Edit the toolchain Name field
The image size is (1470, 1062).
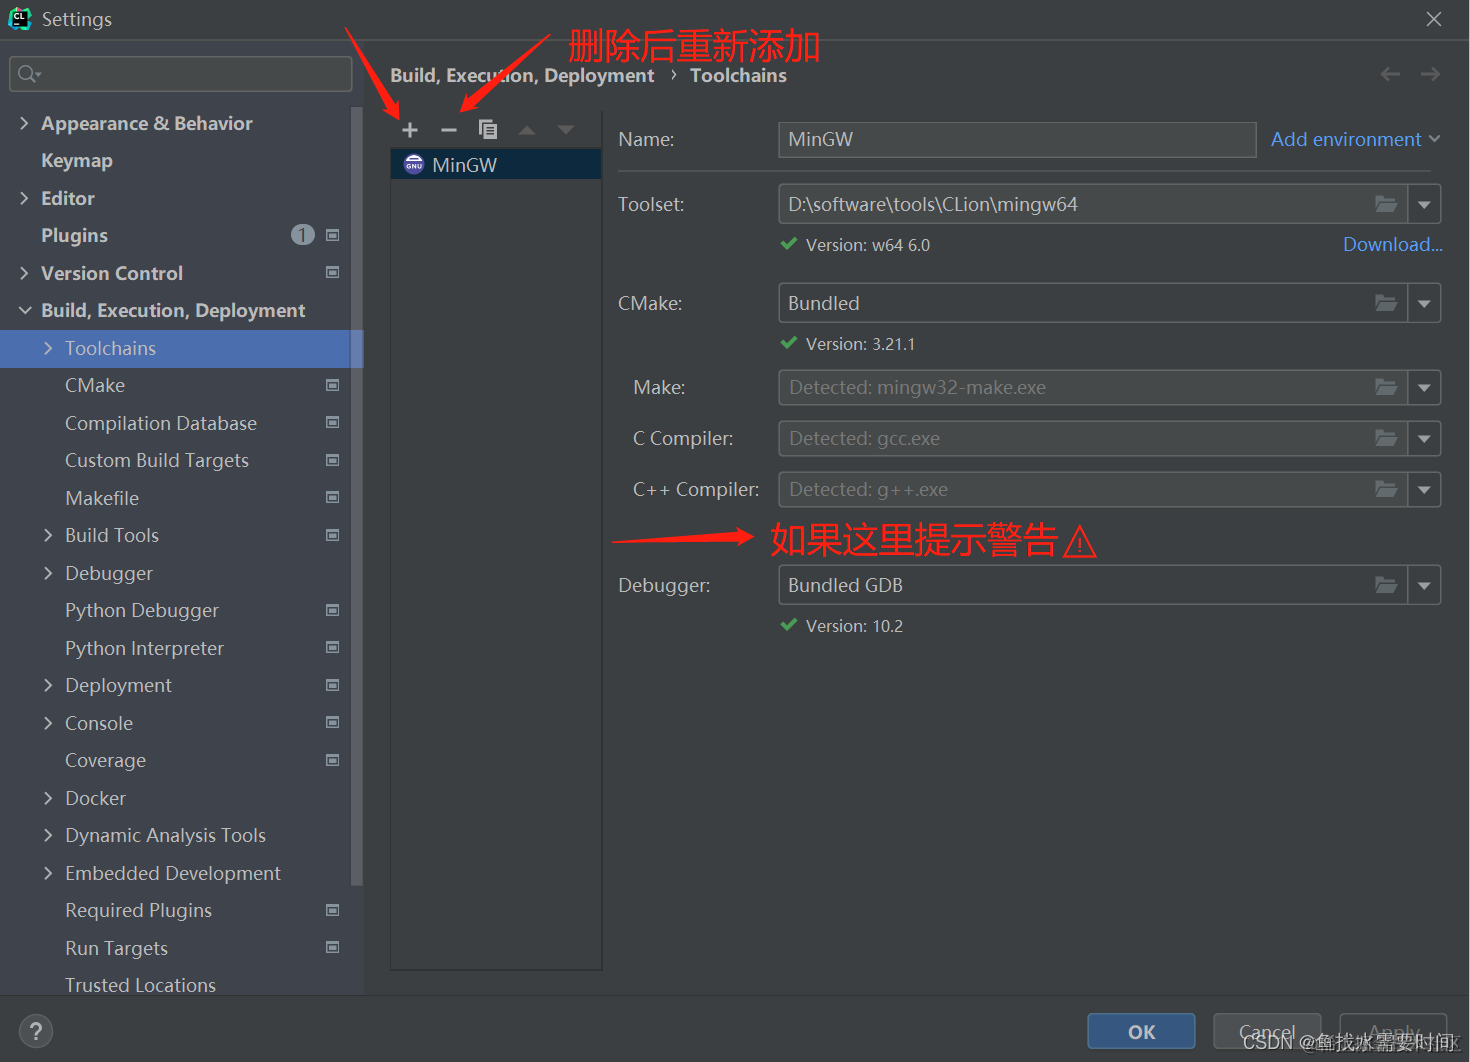click(1017, 139)
